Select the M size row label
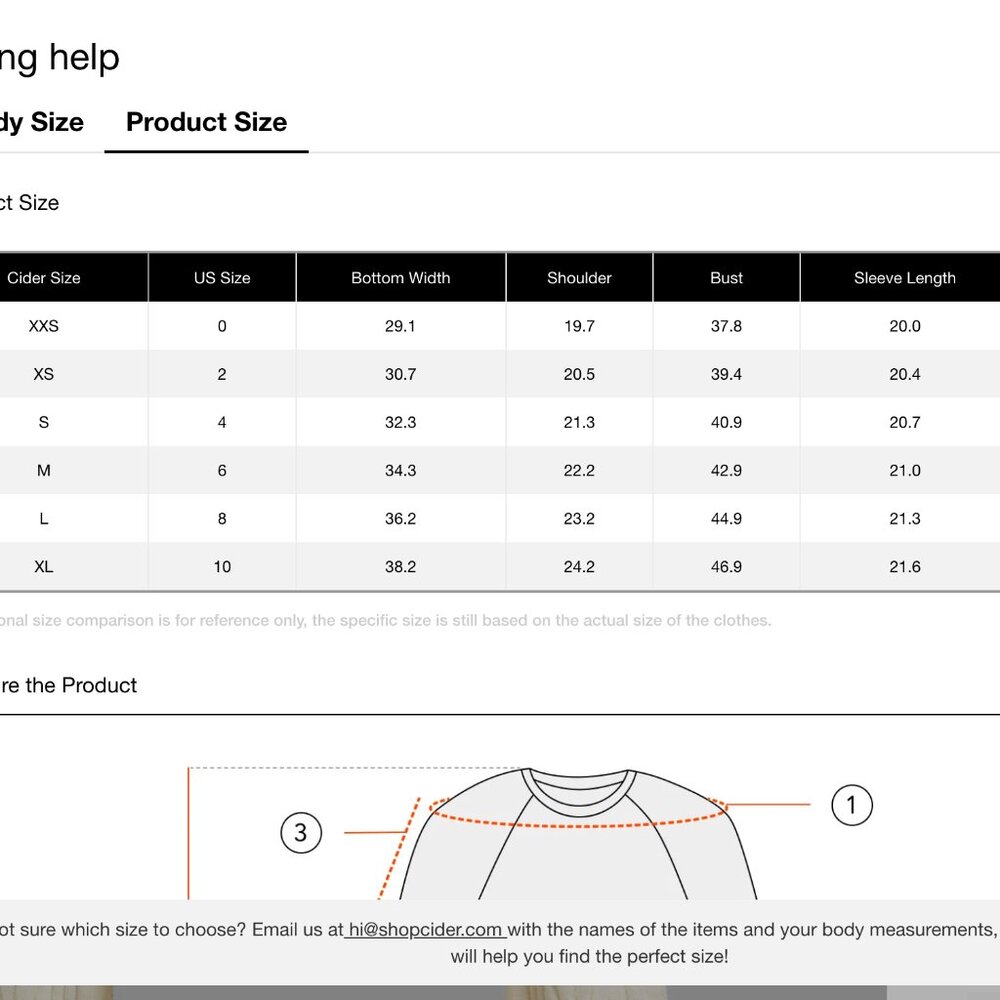The width and height of the screenshot is (1000, 1000). (43, 470)
